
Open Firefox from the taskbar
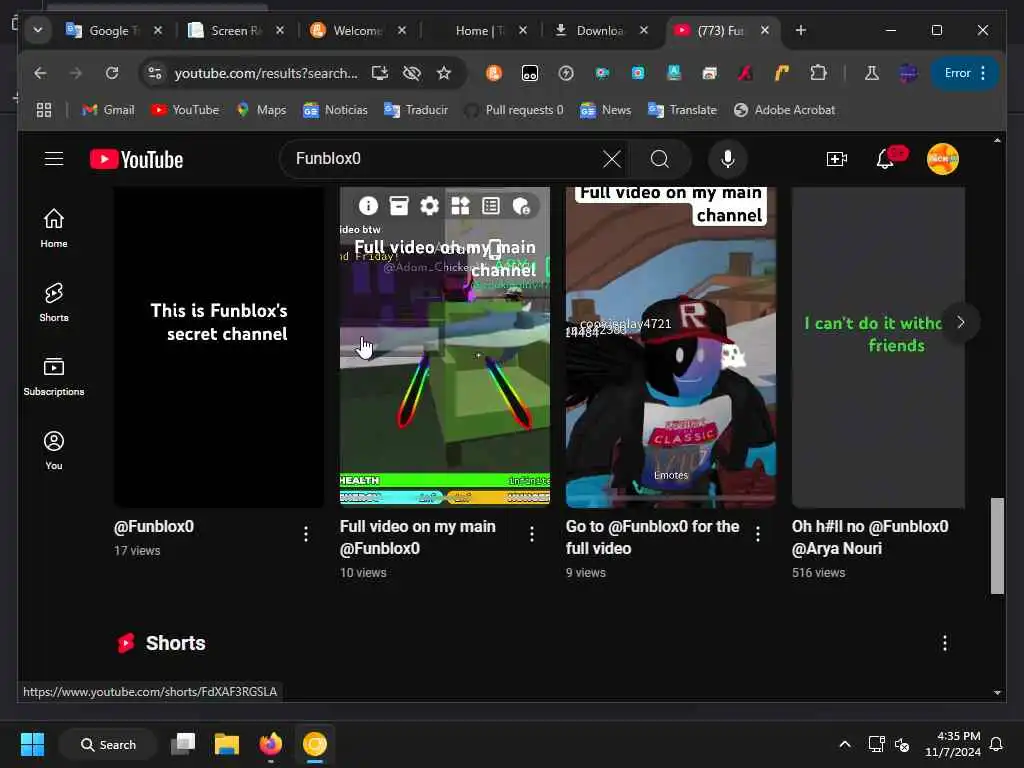(270, 744)
